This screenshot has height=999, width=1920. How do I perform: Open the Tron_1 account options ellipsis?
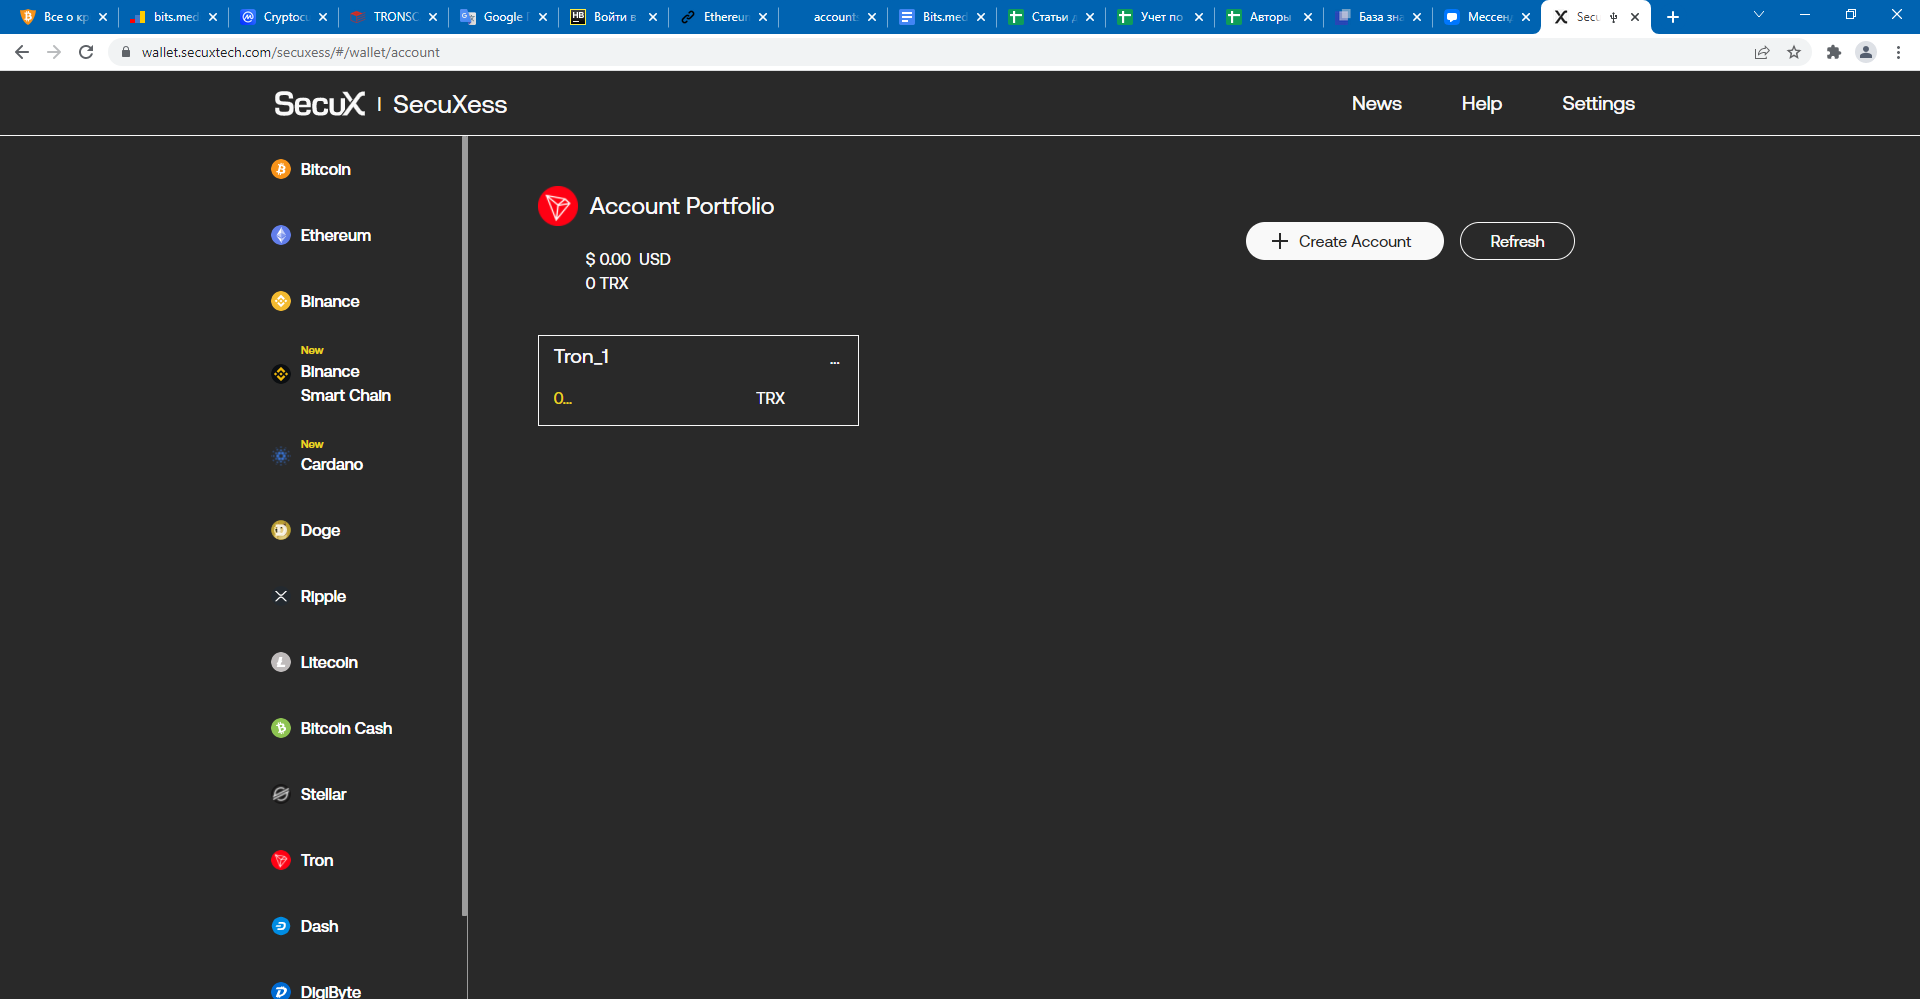(x=835, y=362)
